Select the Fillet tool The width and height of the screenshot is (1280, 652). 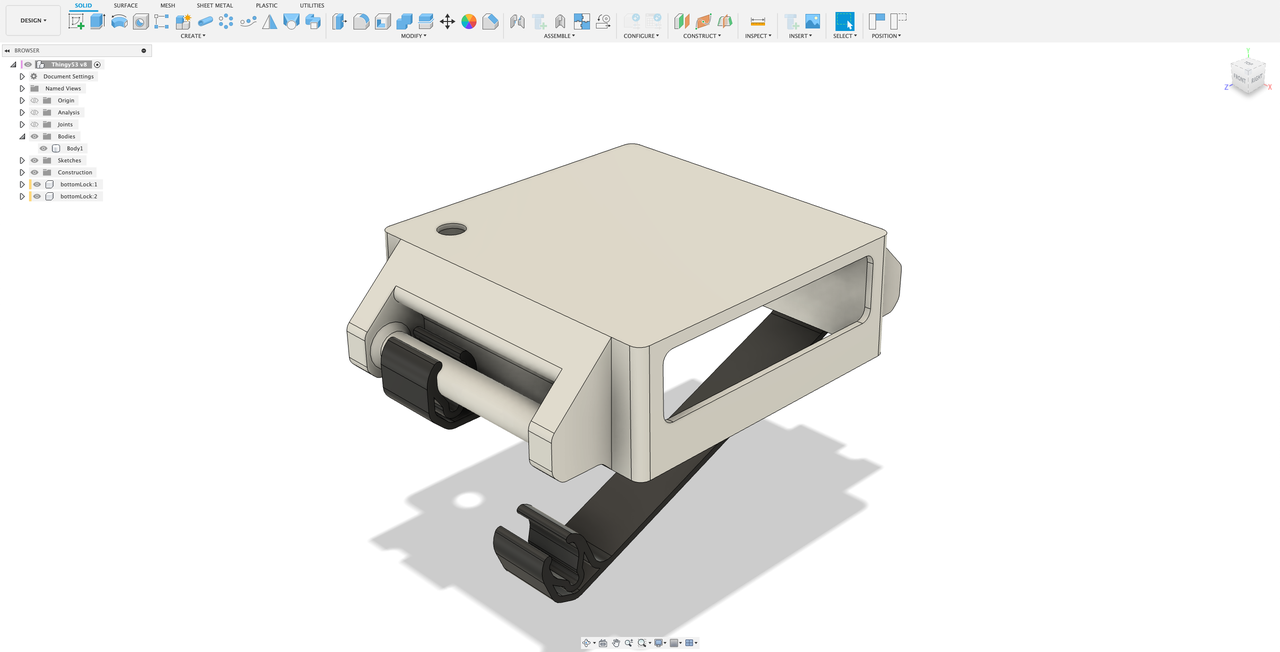pos(361,21)
